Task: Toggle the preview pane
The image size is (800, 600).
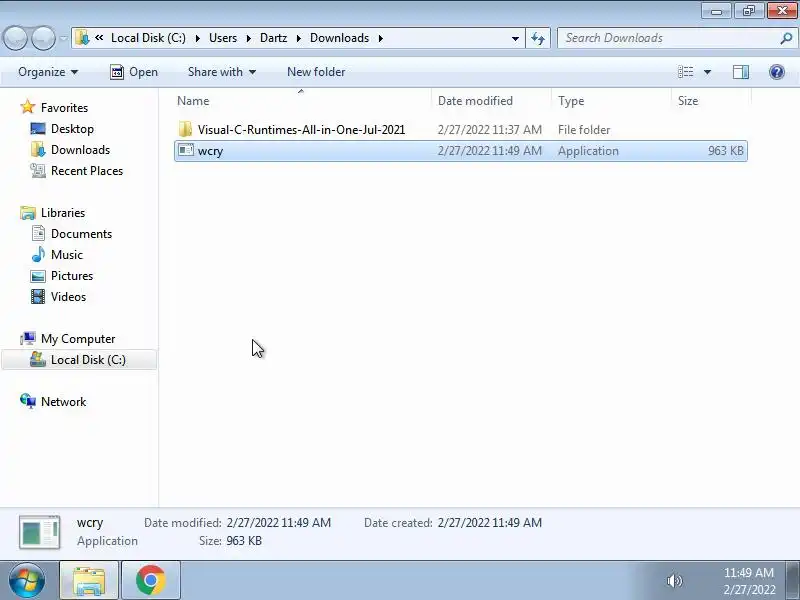Action: point(740,72)
